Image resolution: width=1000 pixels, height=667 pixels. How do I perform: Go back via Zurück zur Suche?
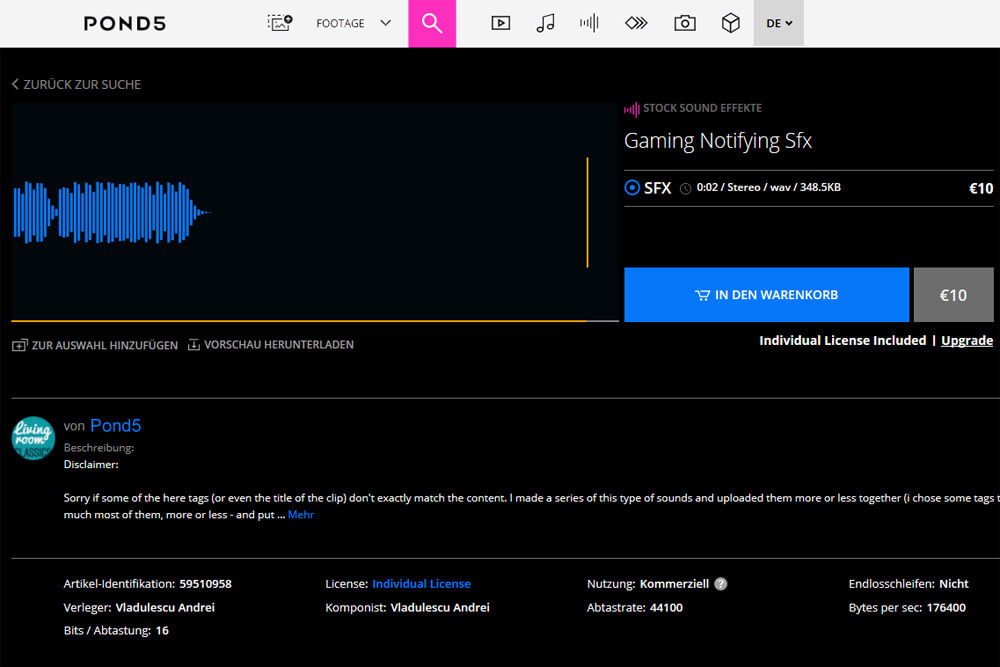coord(76,85)
